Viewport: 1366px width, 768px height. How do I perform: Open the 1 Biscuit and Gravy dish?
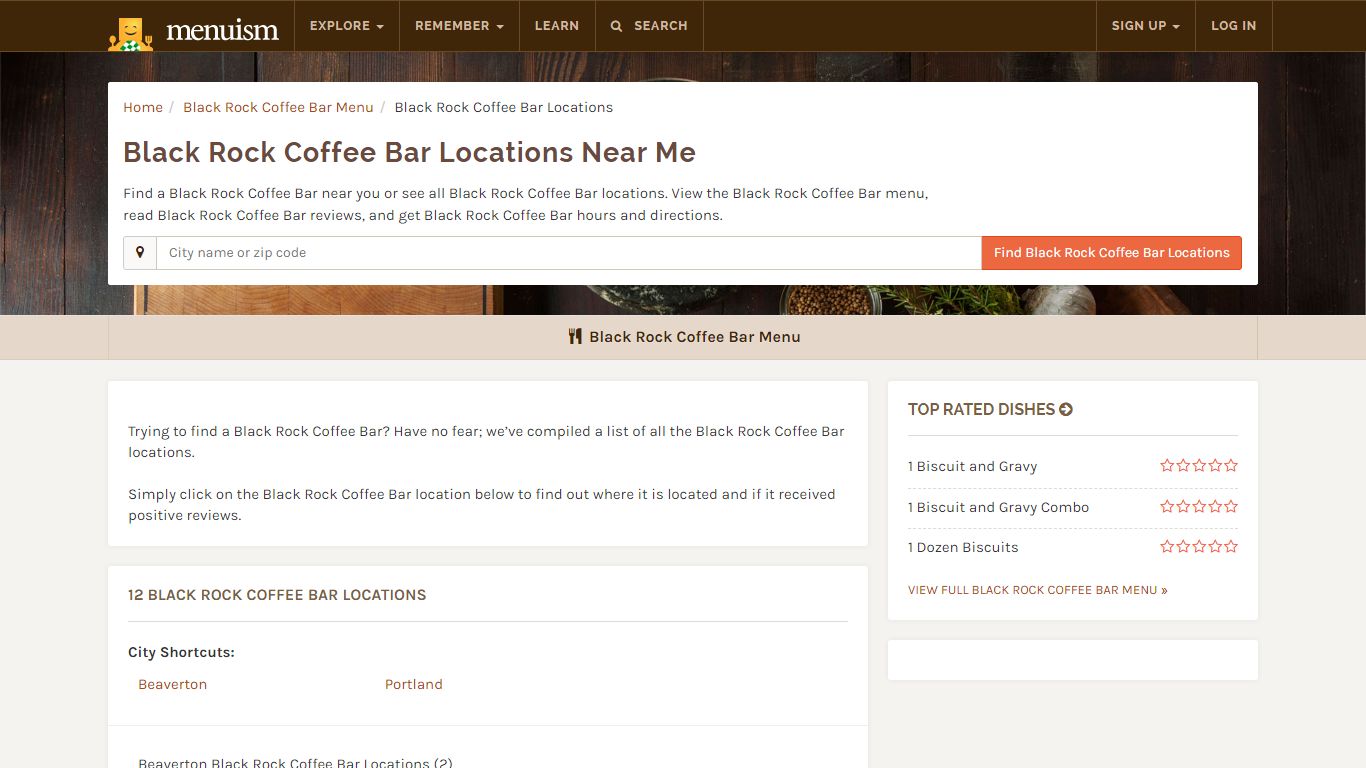coord(972,466)
